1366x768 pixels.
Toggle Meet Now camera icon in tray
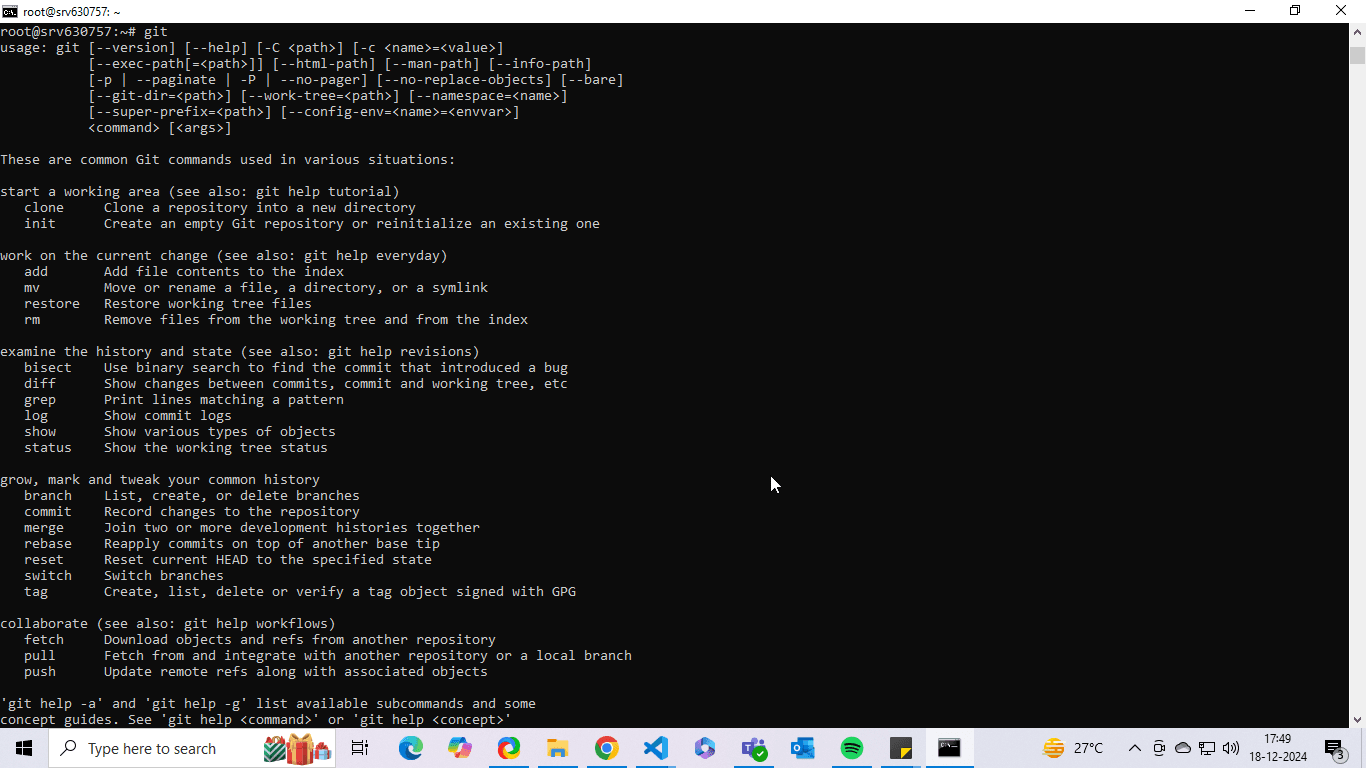tap(1159, 748)
